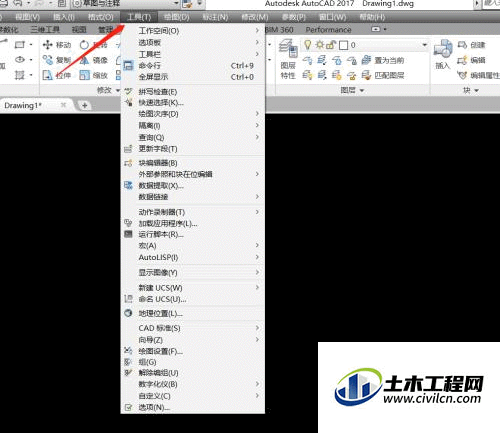500x433 pixels.
Task: Open Rectangle tool dropdown arrow
Action: click(31, 45)
